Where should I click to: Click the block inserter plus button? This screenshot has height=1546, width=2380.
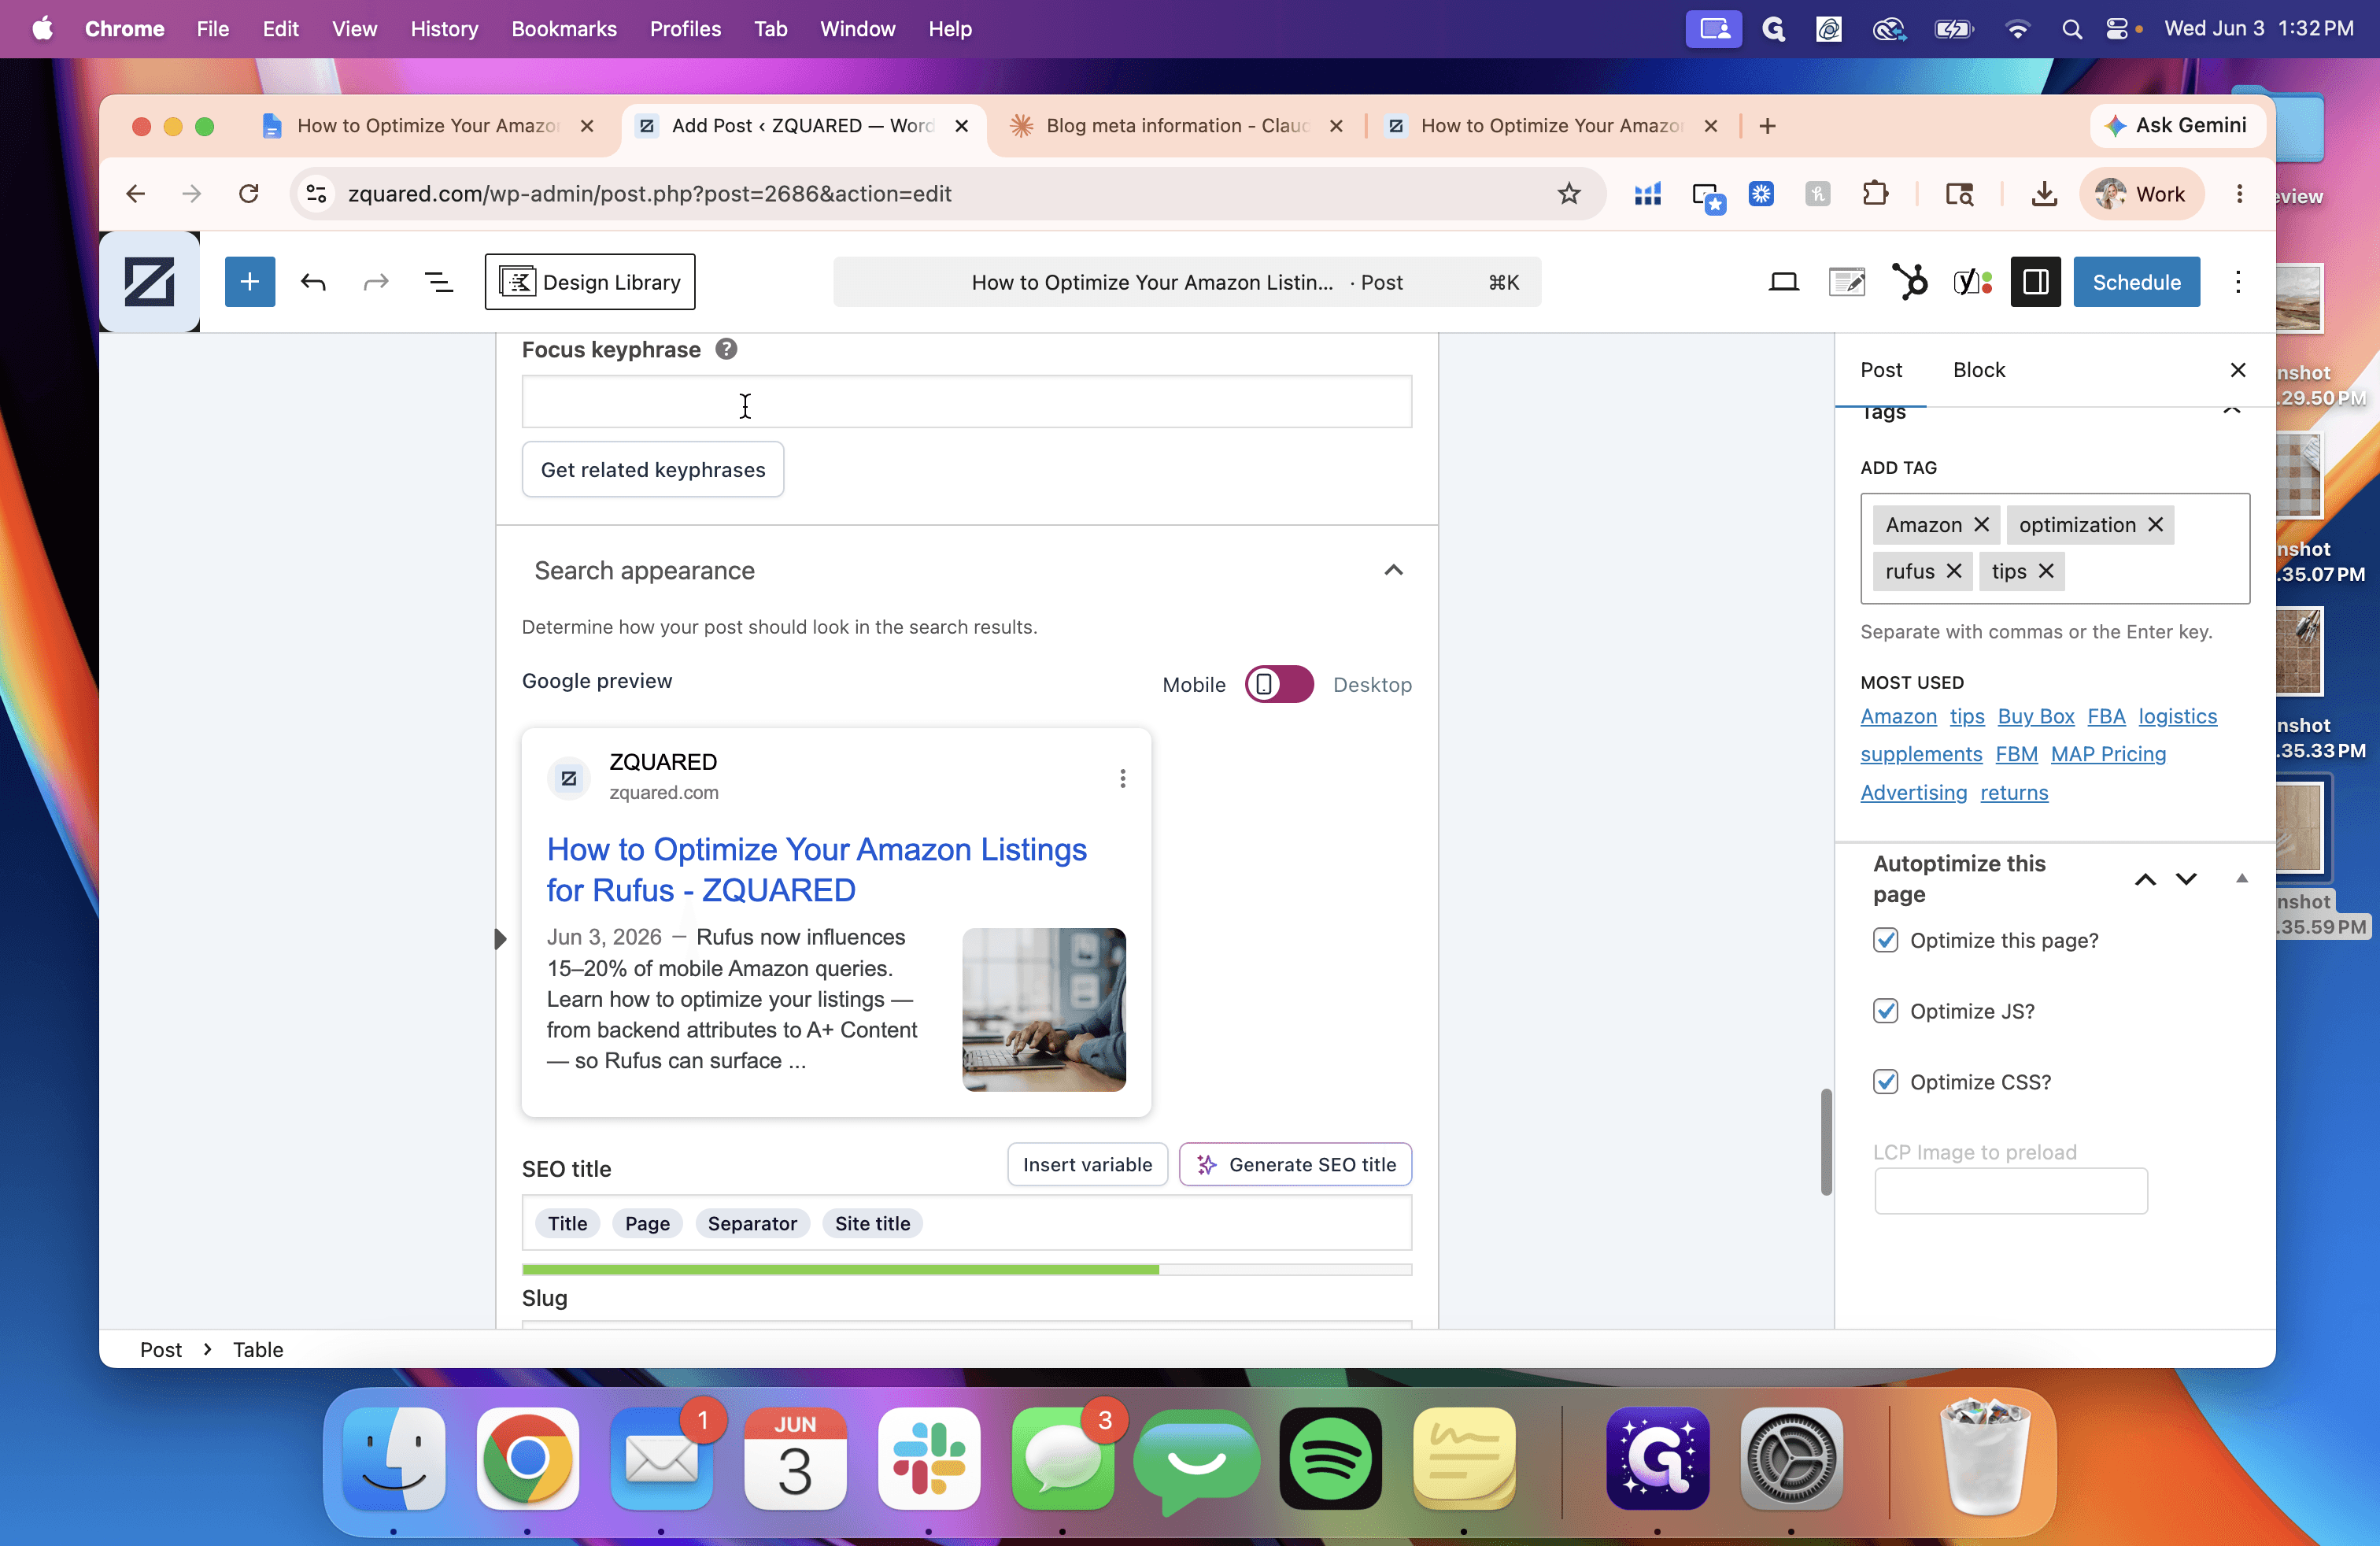249,282
